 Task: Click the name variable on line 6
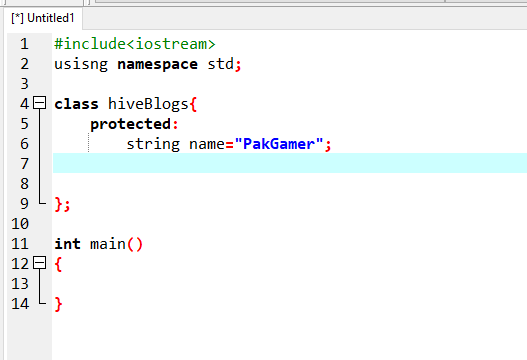coord(207,145)
